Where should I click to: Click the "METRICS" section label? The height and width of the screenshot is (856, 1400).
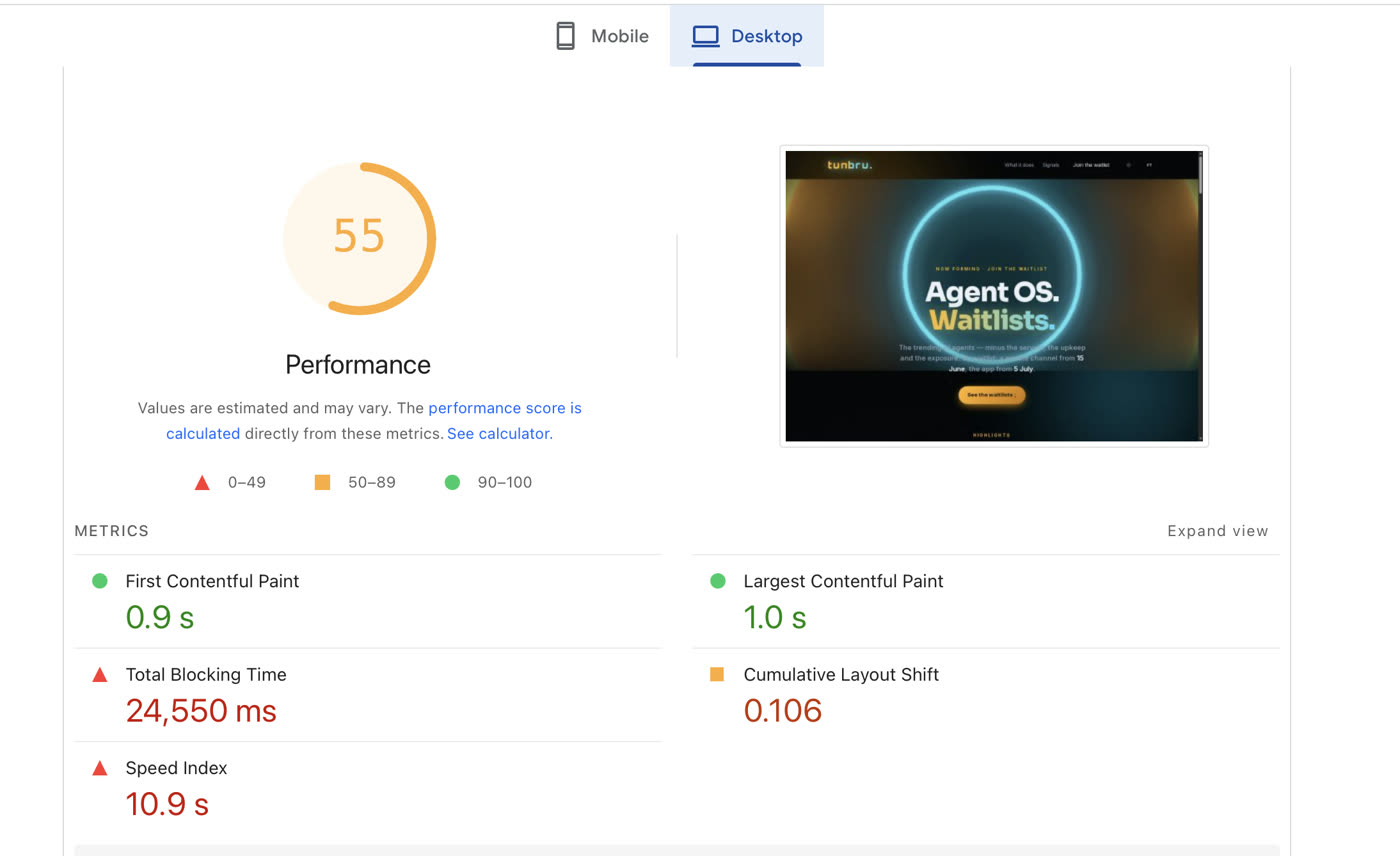(112, 531)
